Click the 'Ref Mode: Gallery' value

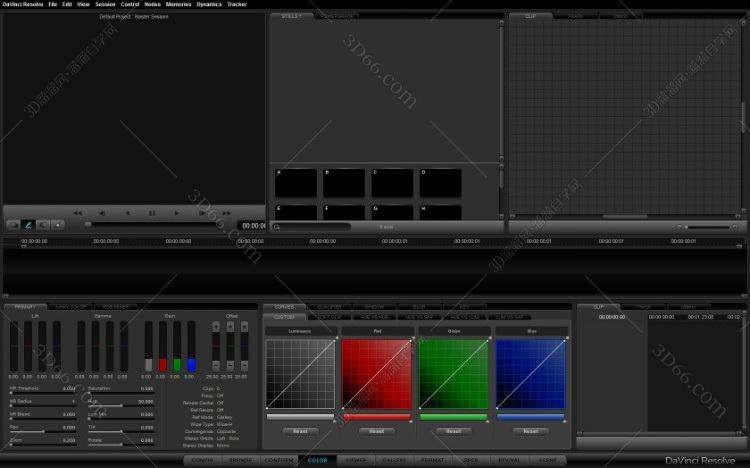click(x=224, y=417)
